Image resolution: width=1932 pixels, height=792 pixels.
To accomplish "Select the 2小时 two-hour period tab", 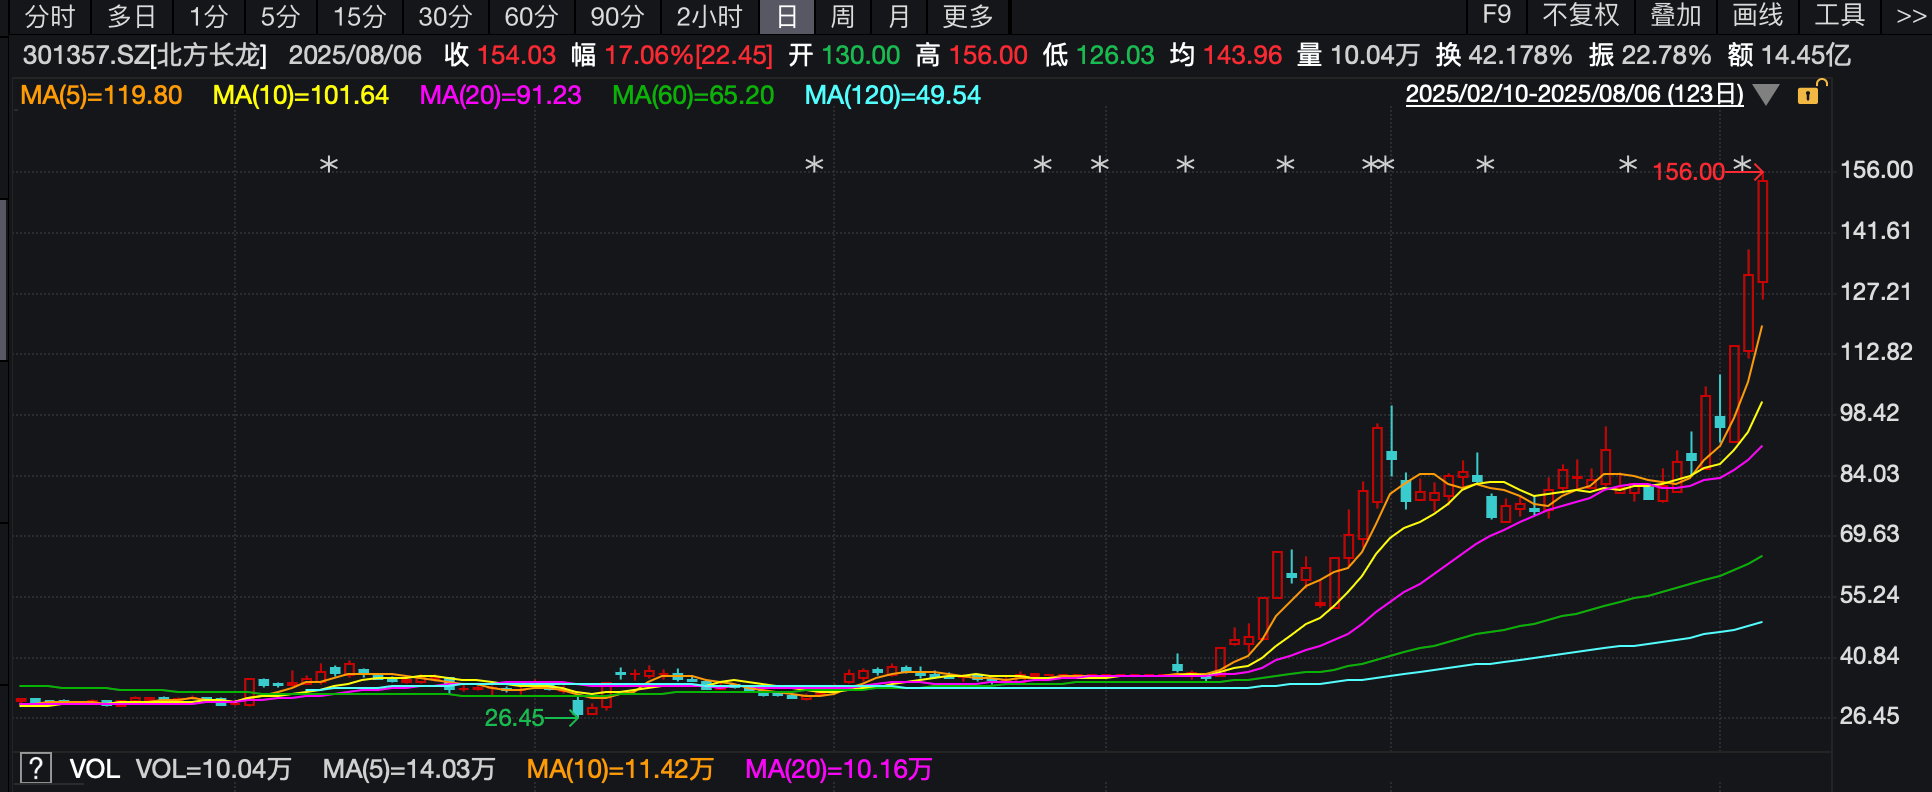I will pyautogui.click(x=709, y=16).
